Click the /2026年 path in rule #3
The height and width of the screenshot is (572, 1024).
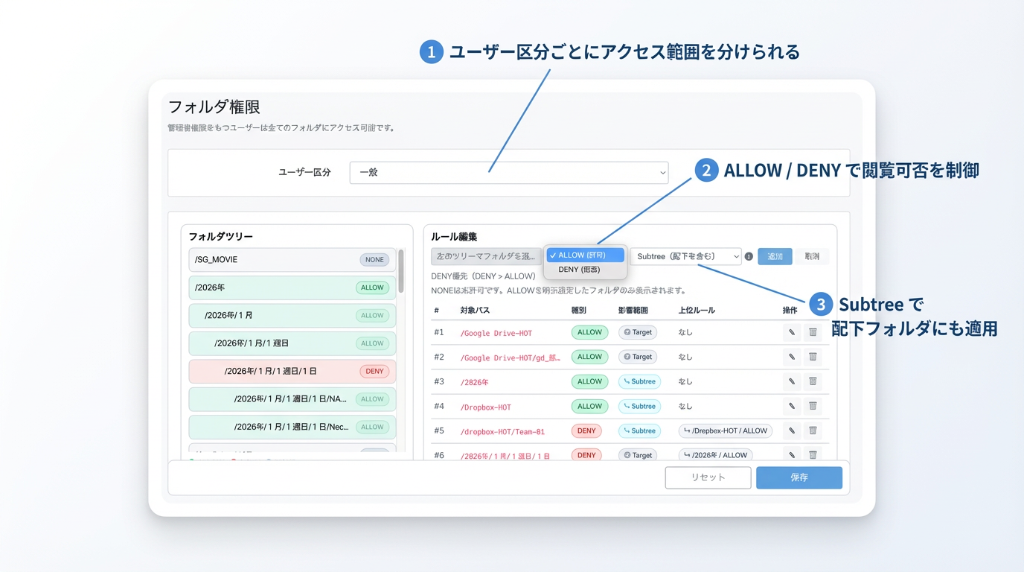click(x=474, y=382)
